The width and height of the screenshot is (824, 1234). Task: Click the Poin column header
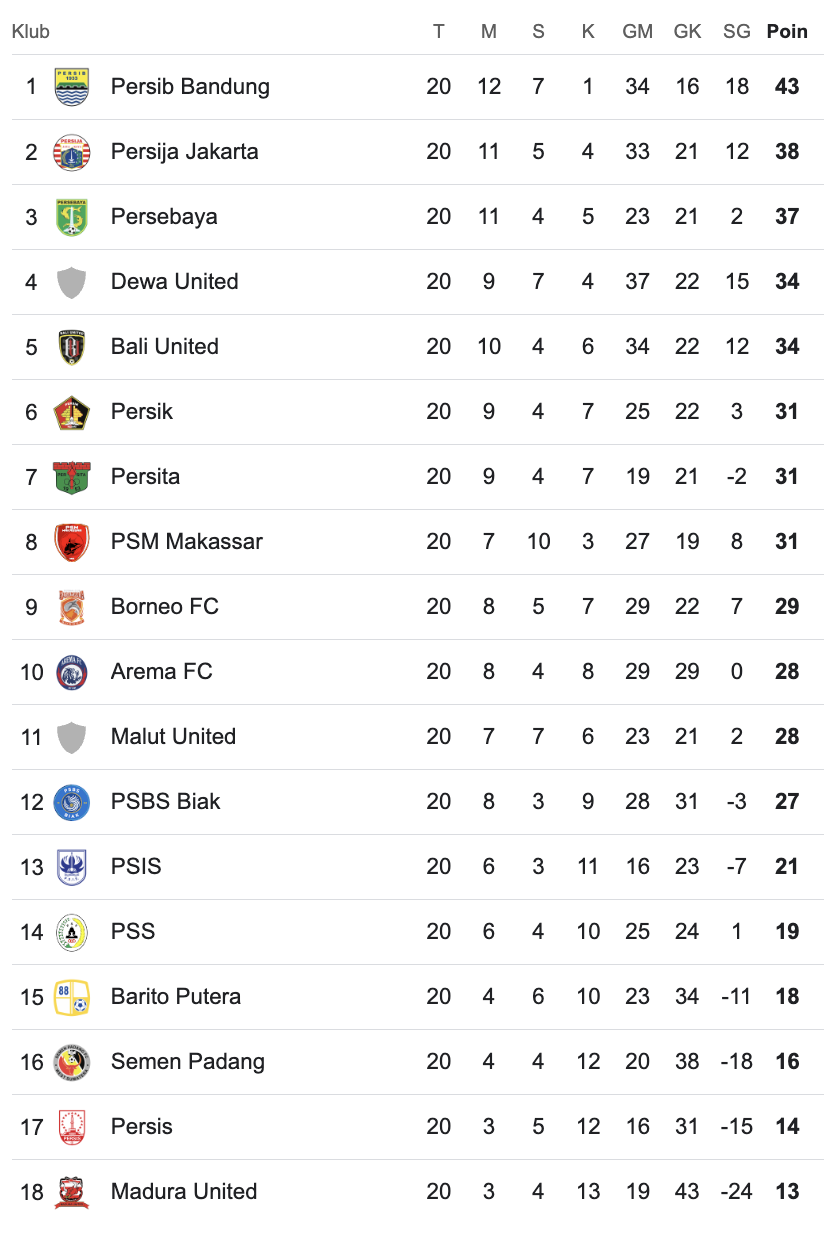787,31
